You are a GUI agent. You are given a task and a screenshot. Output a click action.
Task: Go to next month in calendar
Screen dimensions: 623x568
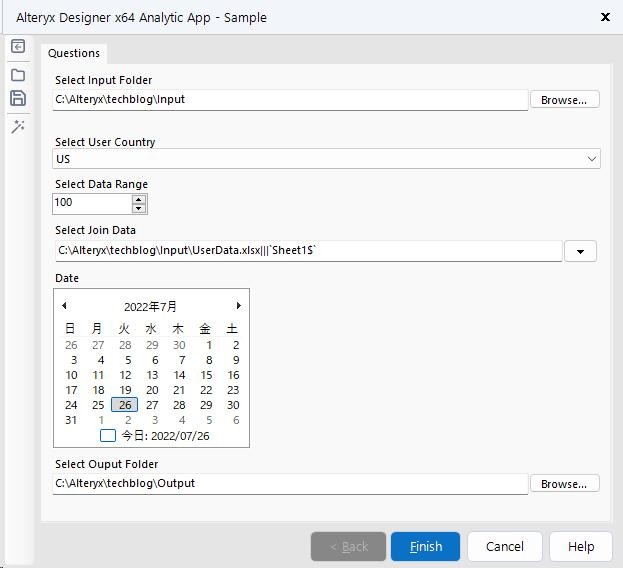click(x=238, y=306)
